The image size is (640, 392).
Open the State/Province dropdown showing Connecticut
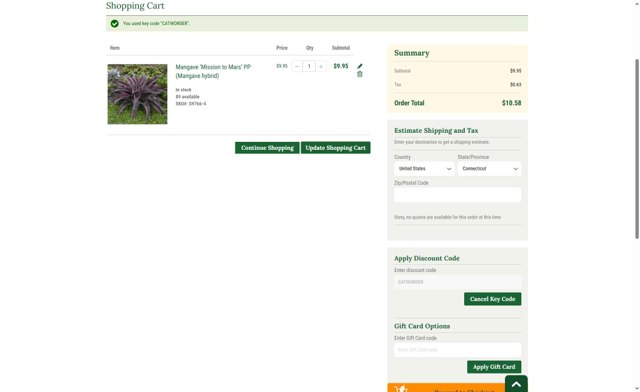point(489,169)
